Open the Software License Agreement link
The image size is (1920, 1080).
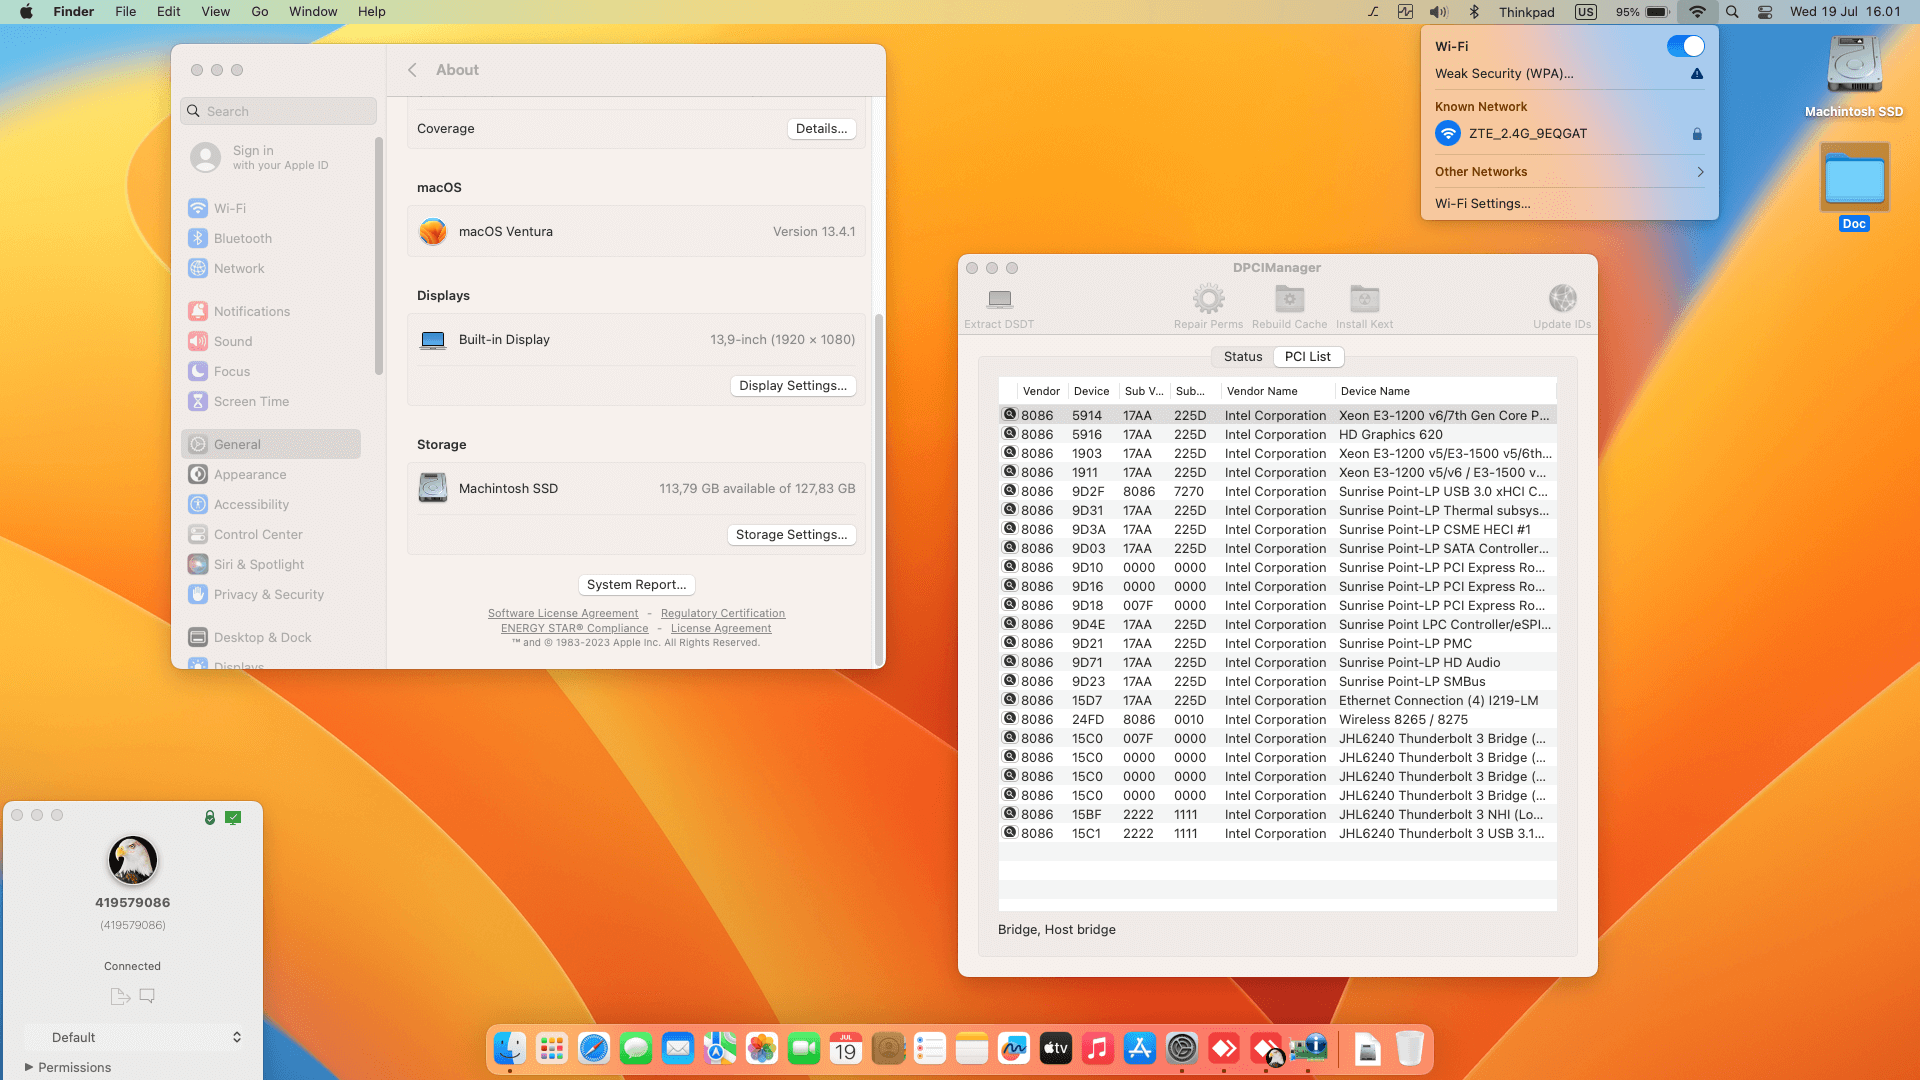click(563, 613)
